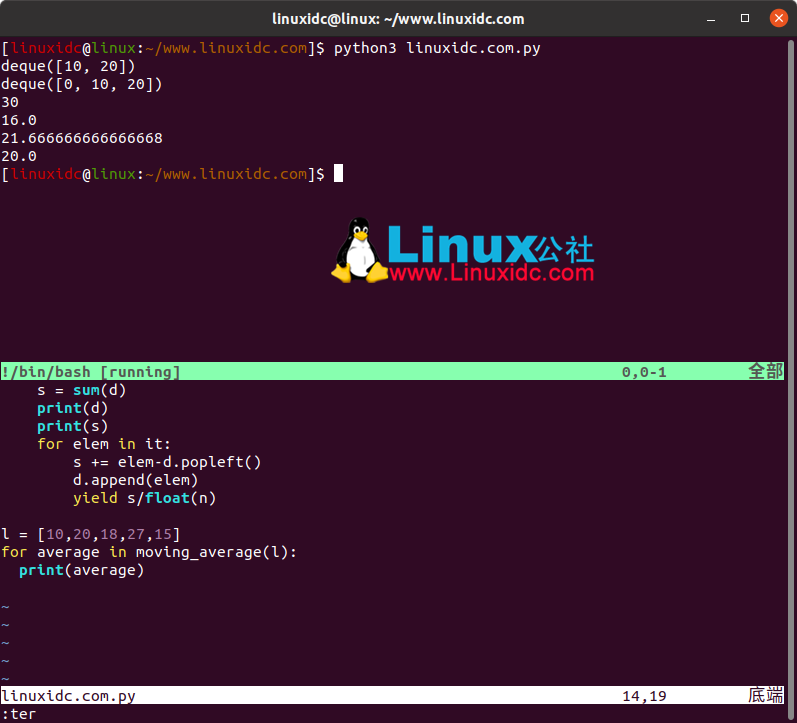Click the line 'yield s/float(n)'
The width and height of the screenshot is (797, 723).
144,498
